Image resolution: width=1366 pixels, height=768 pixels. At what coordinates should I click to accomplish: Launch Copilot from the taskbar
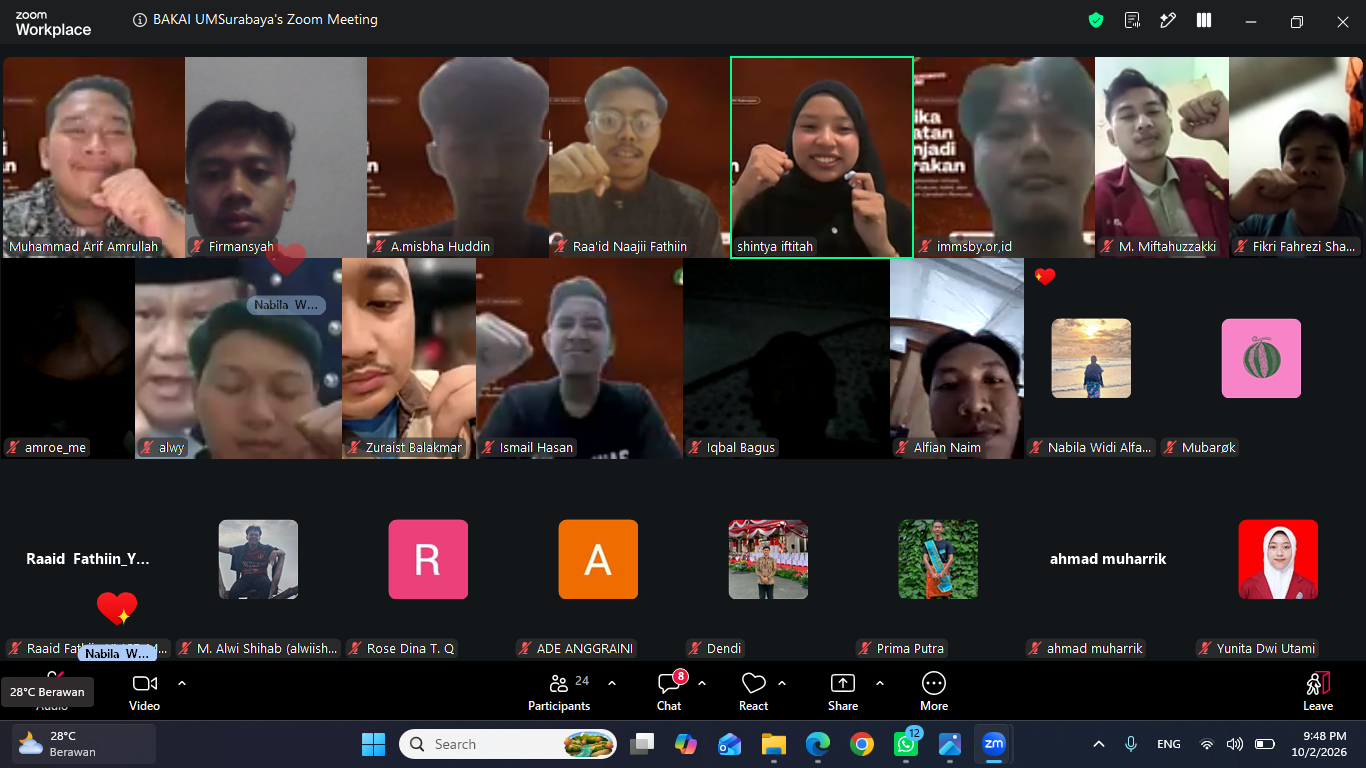point(686,744)
